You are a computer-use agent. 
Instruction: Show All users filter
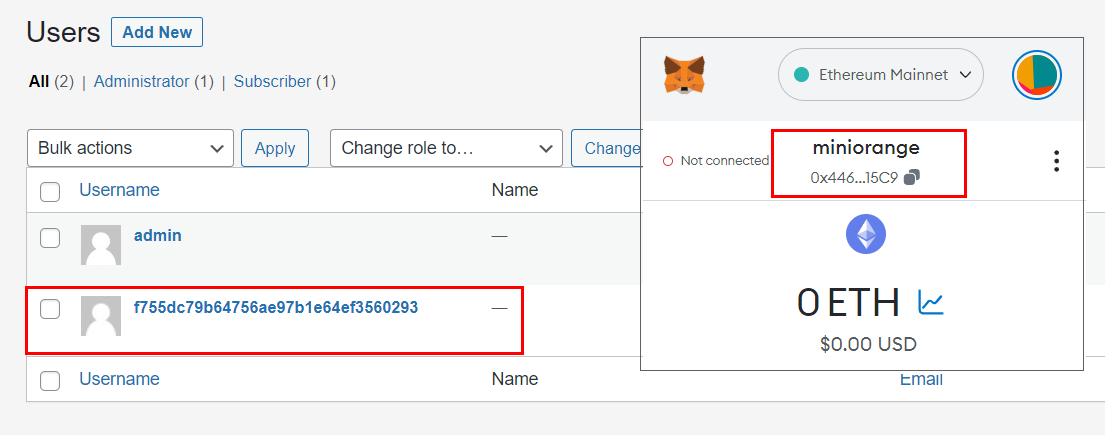[39, 82]
